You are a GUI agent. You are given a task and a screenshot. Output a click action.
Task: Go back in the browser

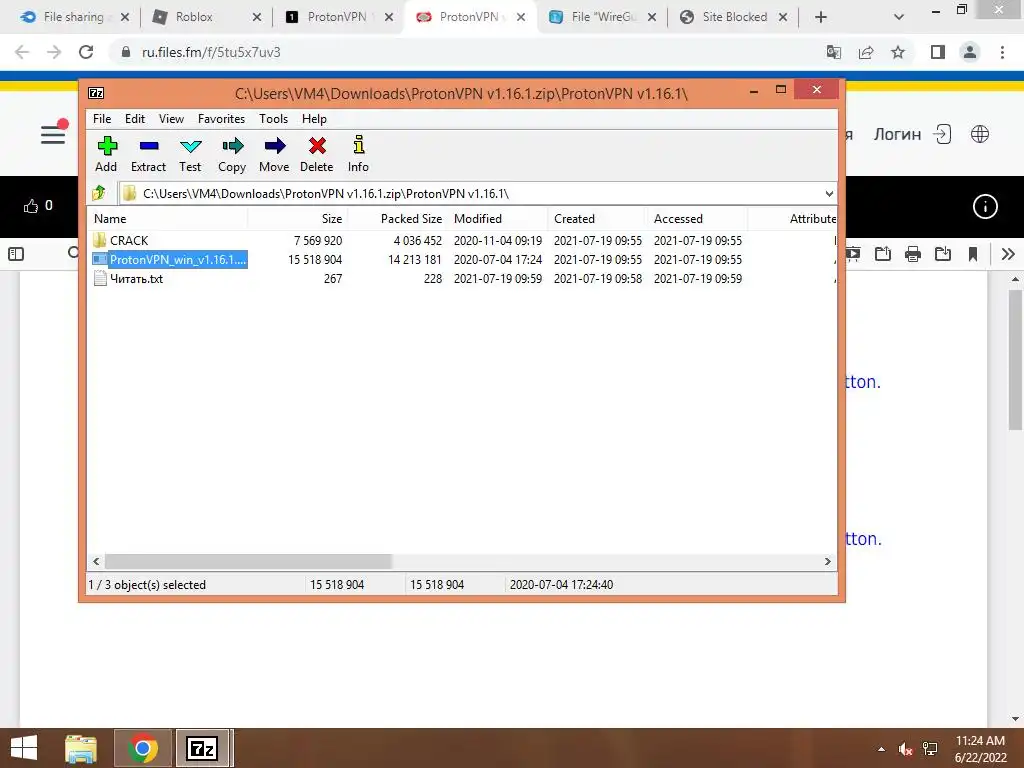tap(22, 52)
